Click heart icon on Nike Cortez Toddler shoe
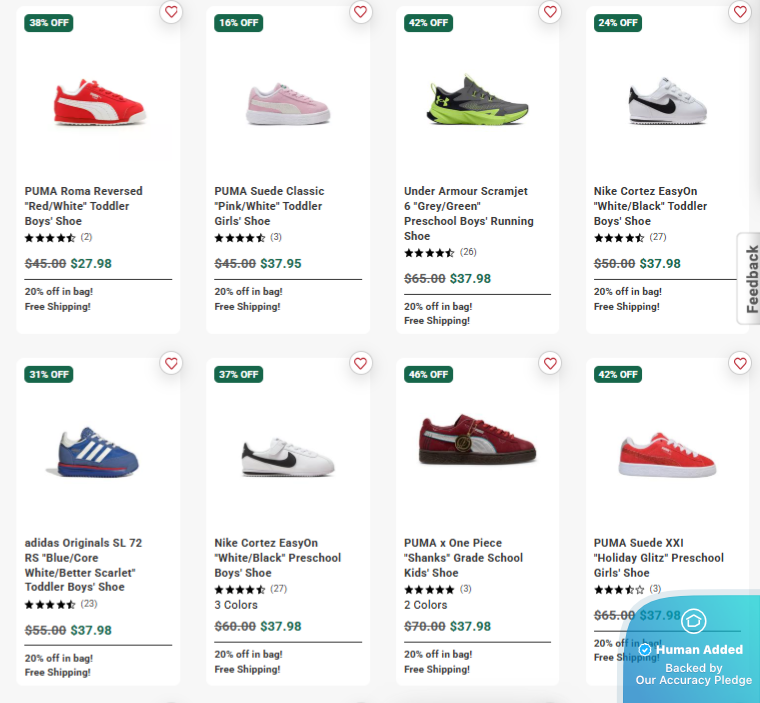 (x=740, y=12)
